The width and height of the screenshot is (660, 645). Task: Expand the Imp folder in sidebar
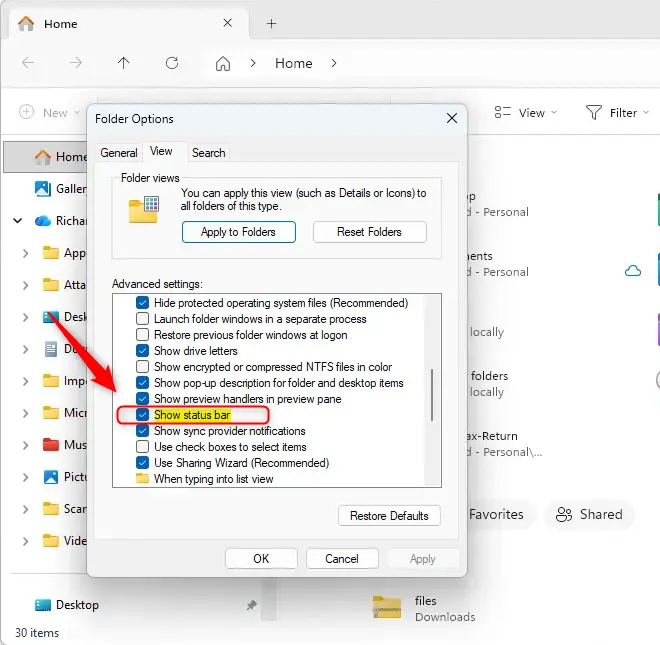pos(26,381)
